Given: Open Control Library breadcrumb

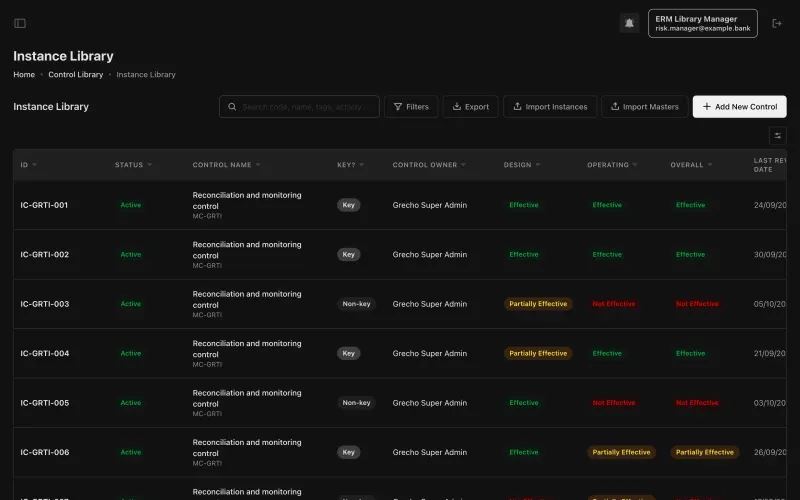Looking at the screenshot, I should click(x=76, y=74).
